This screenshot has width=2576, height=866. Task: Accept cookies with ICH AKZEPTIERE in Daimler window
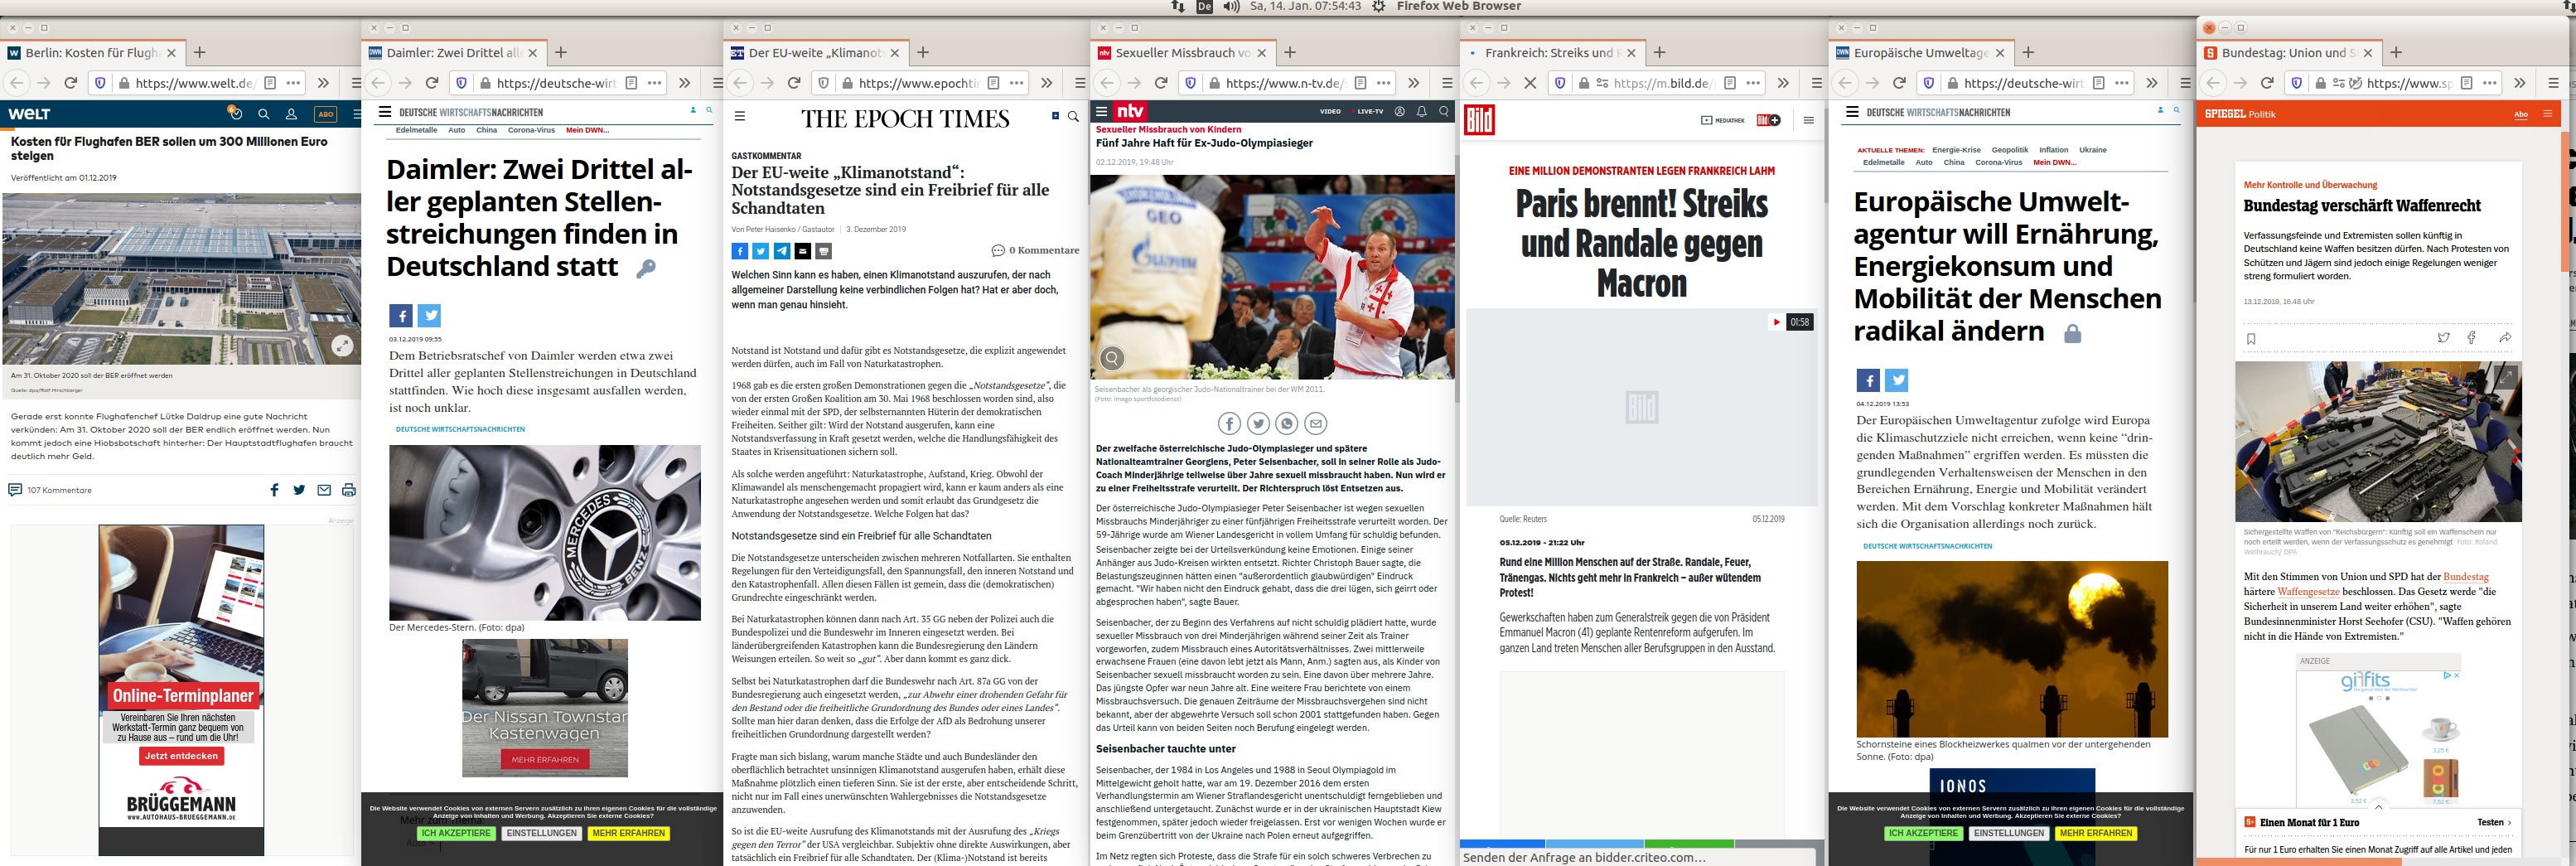click(x=456, y=833)
